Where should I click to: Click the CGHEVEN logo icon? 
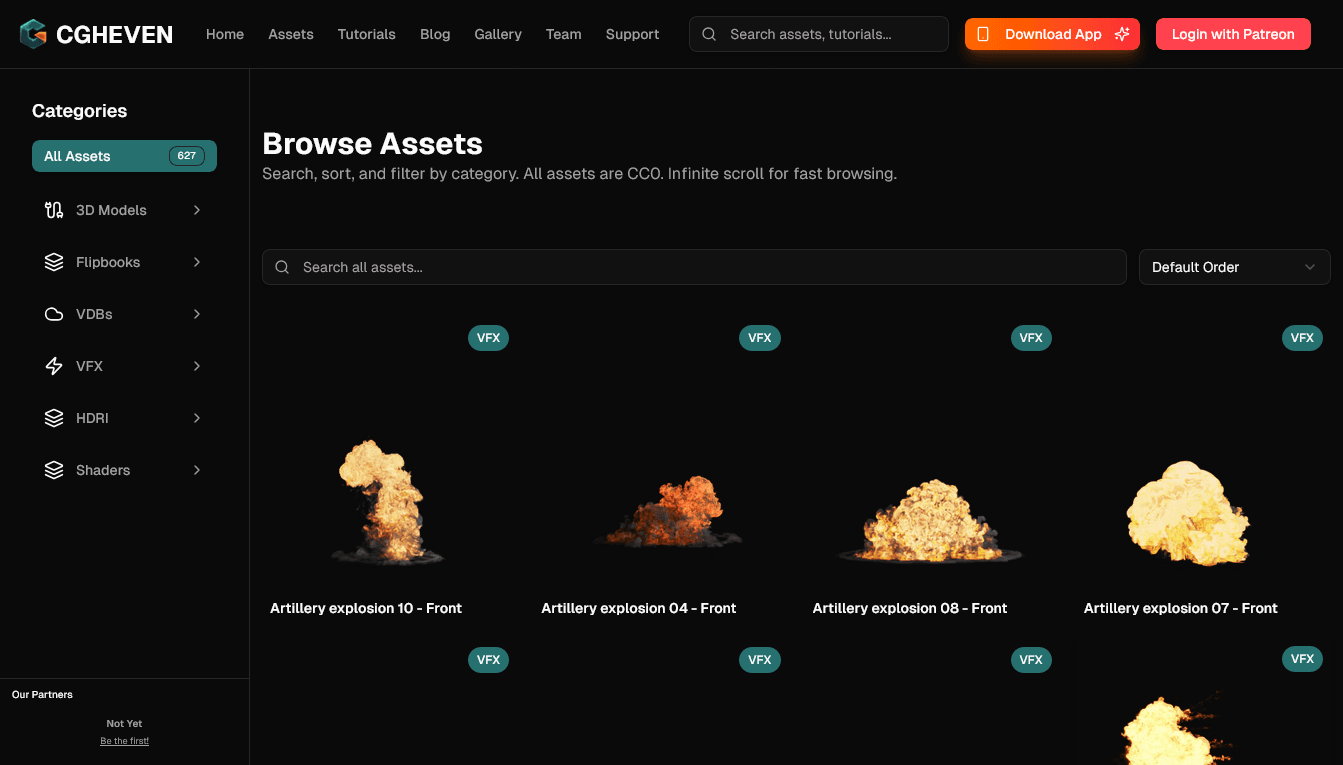31,33
